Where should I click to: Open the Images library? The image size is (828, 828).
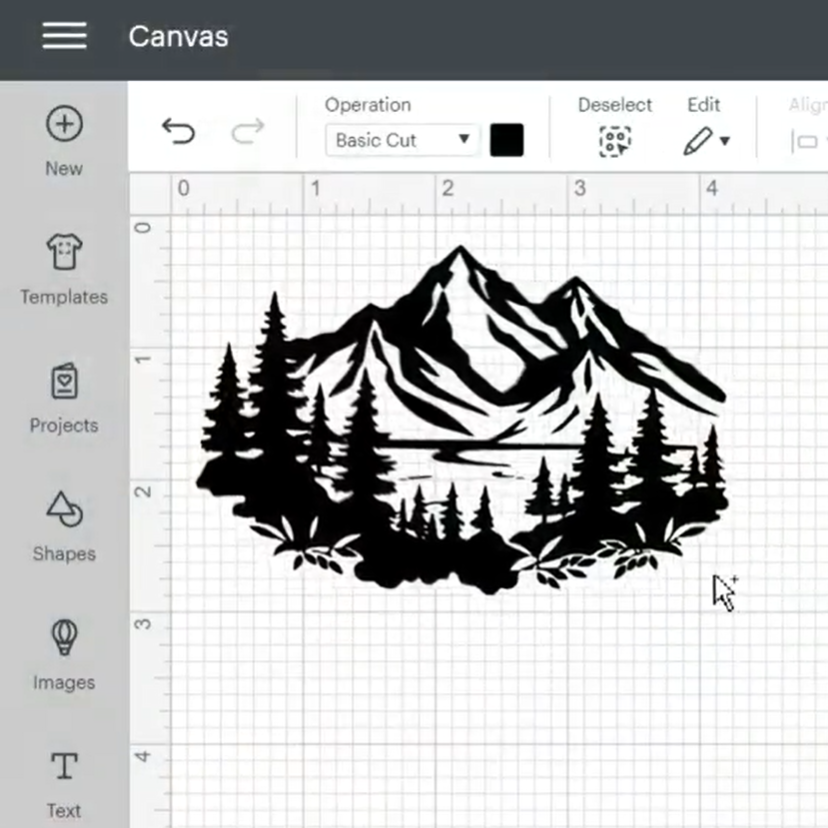coord(64,654)
